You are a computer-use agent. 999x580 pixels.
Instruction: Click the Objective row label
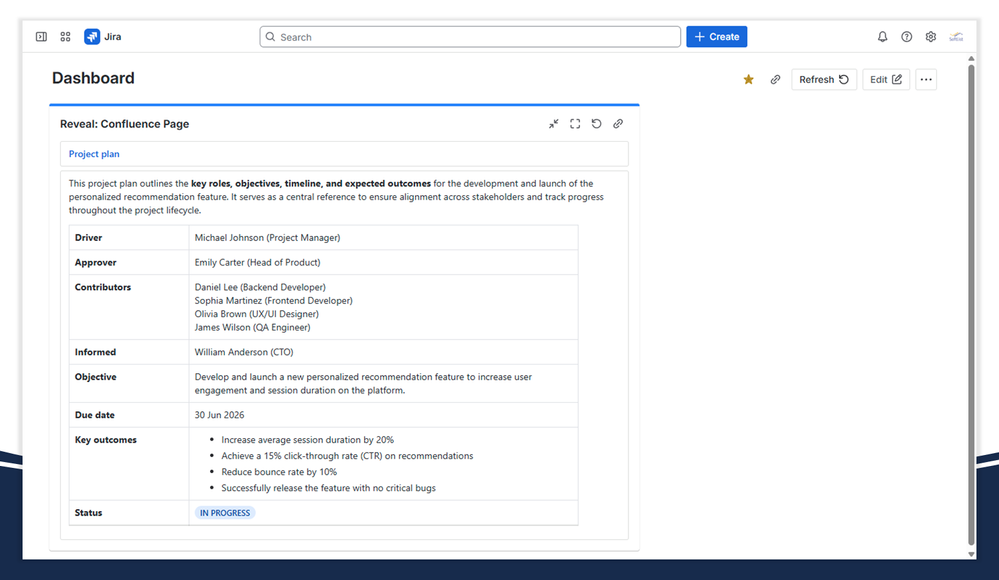coord(96,377)
